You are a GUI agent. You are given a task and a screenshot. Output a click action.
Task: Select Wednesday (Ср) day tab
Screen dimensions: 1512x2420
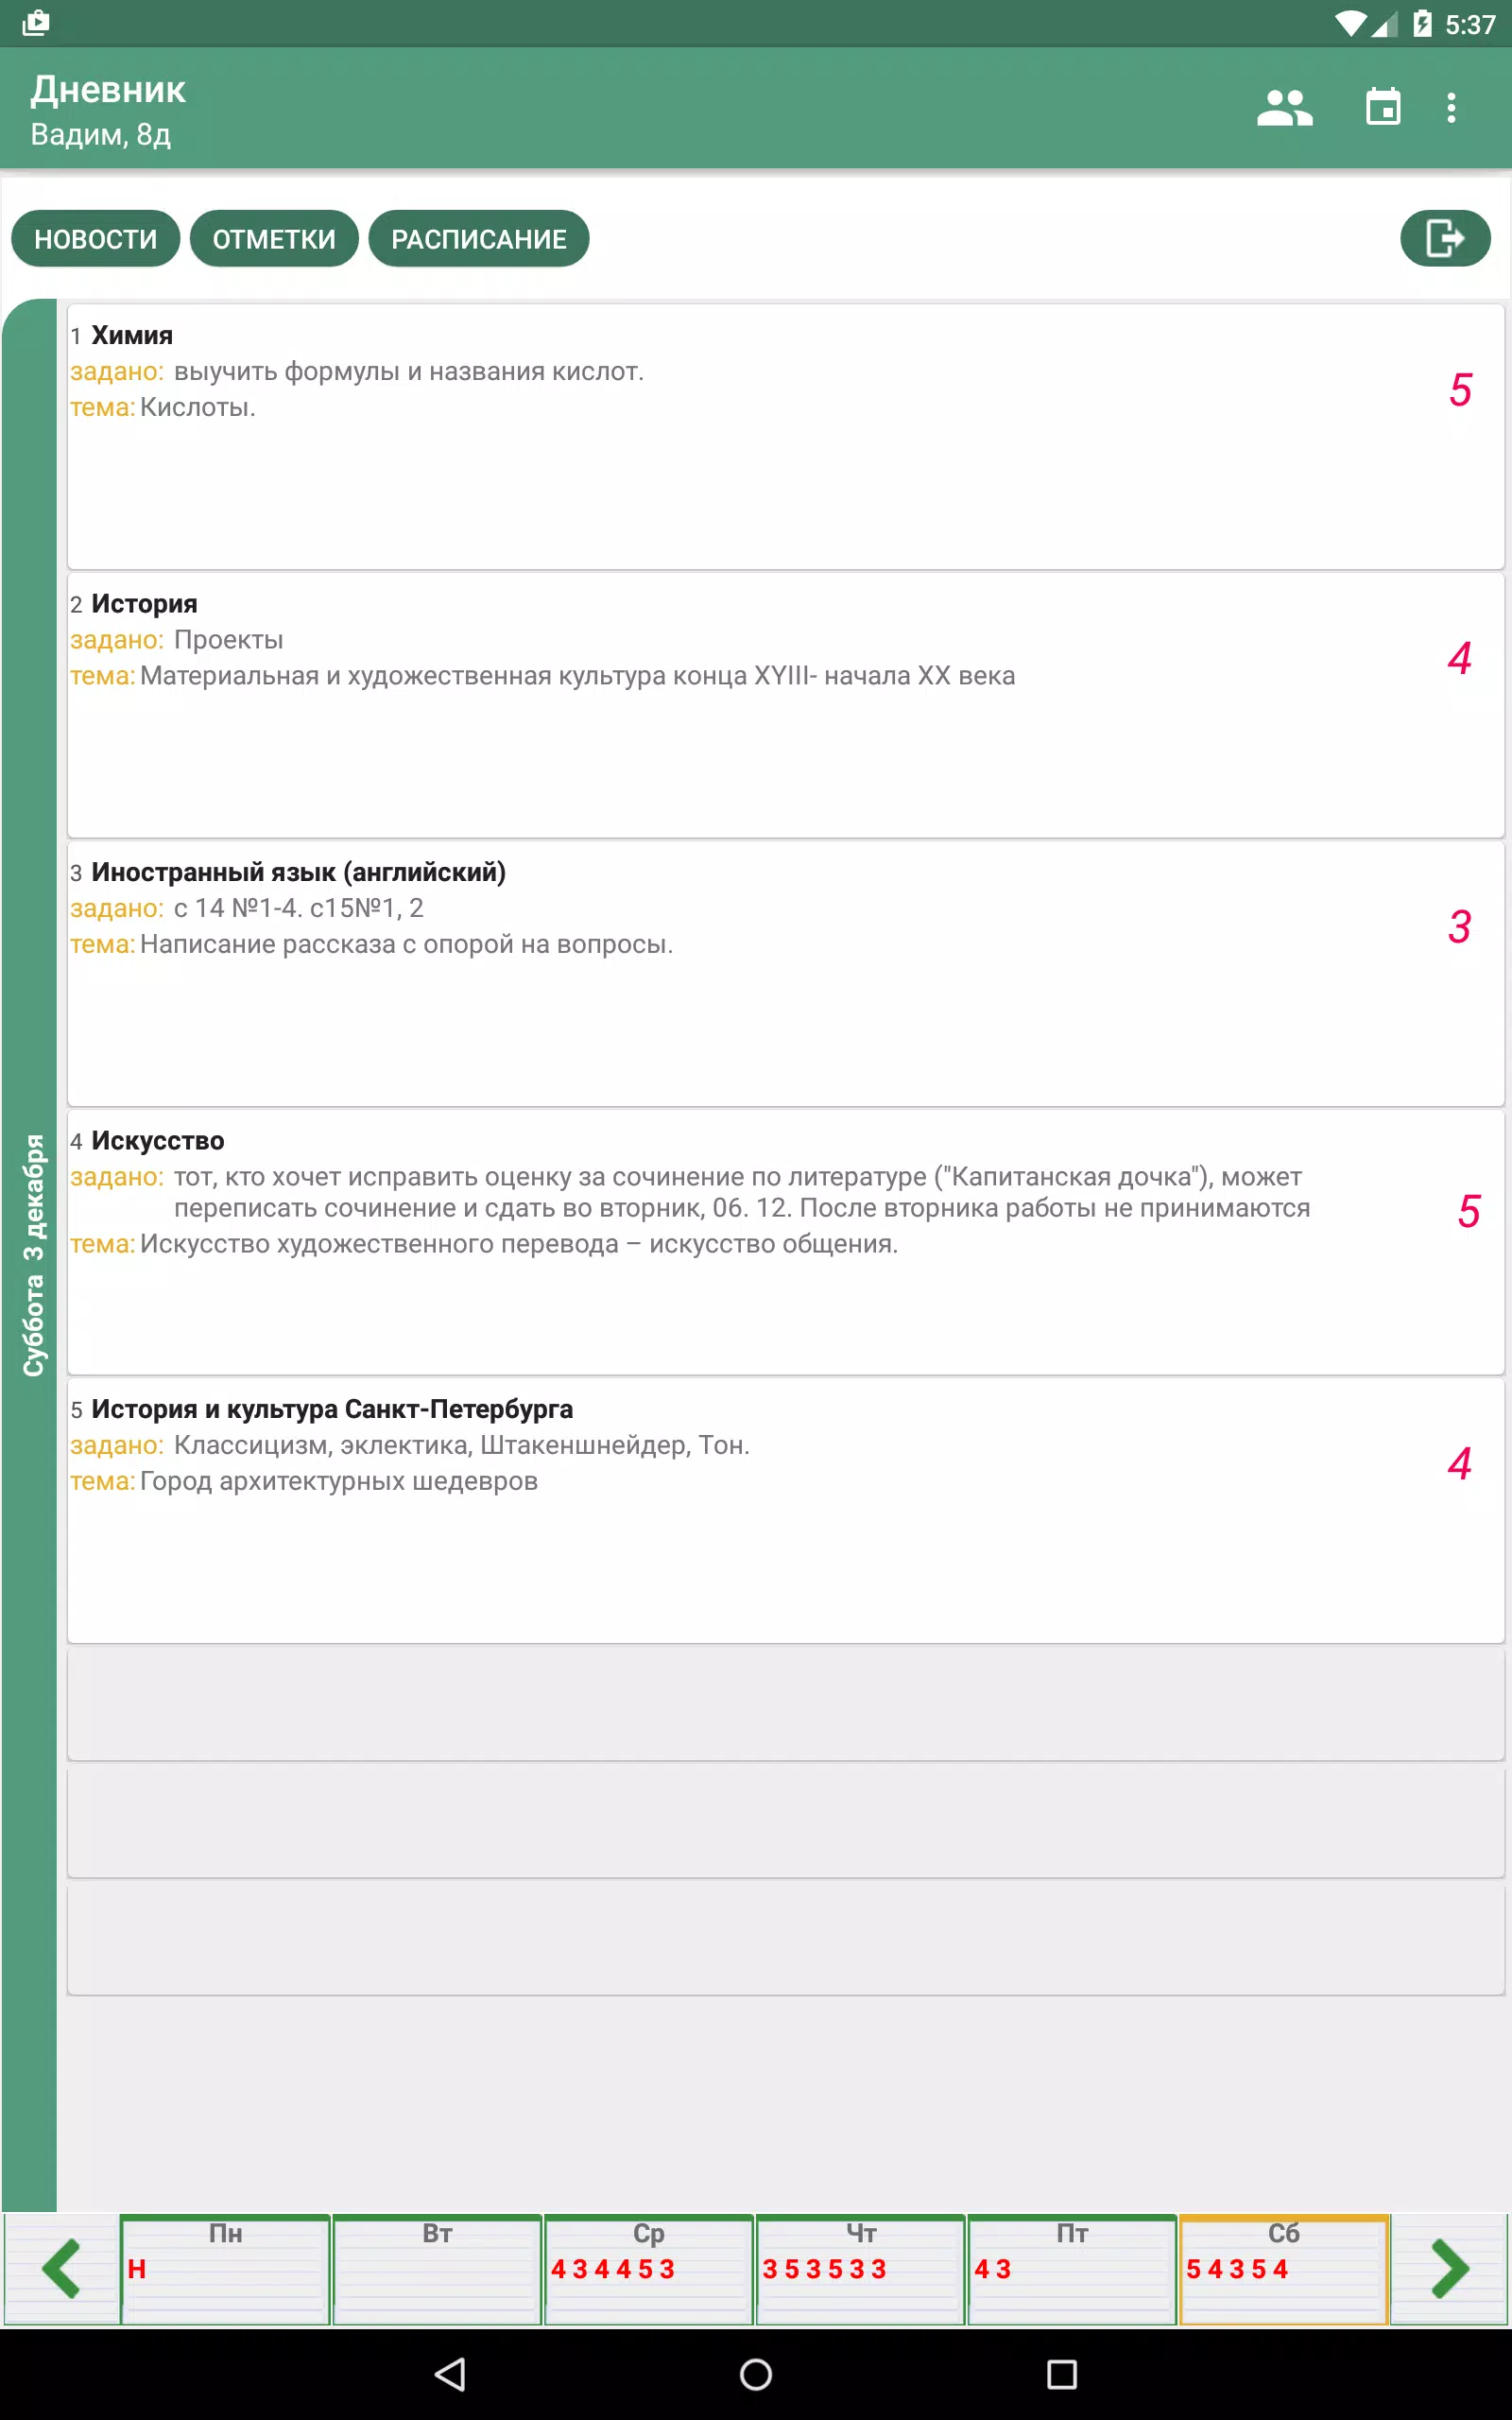649,2269
